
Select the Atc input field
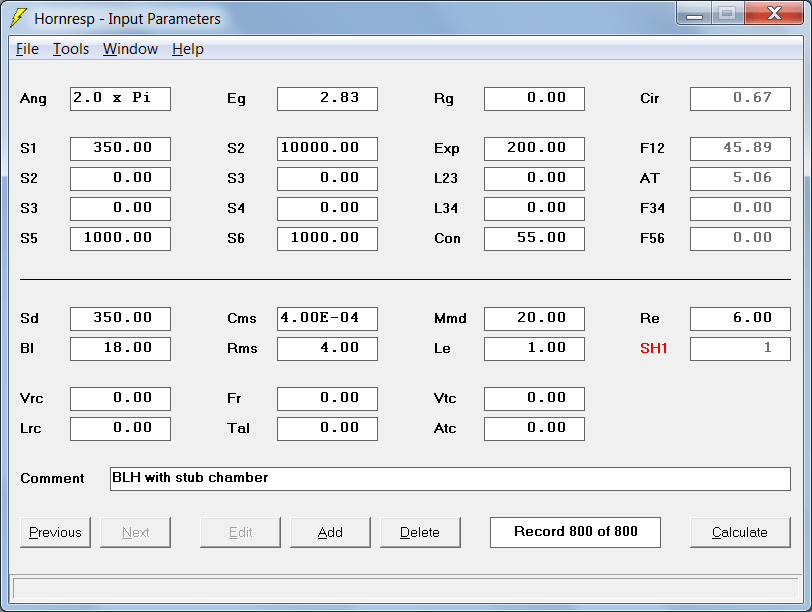coord(534,429)
